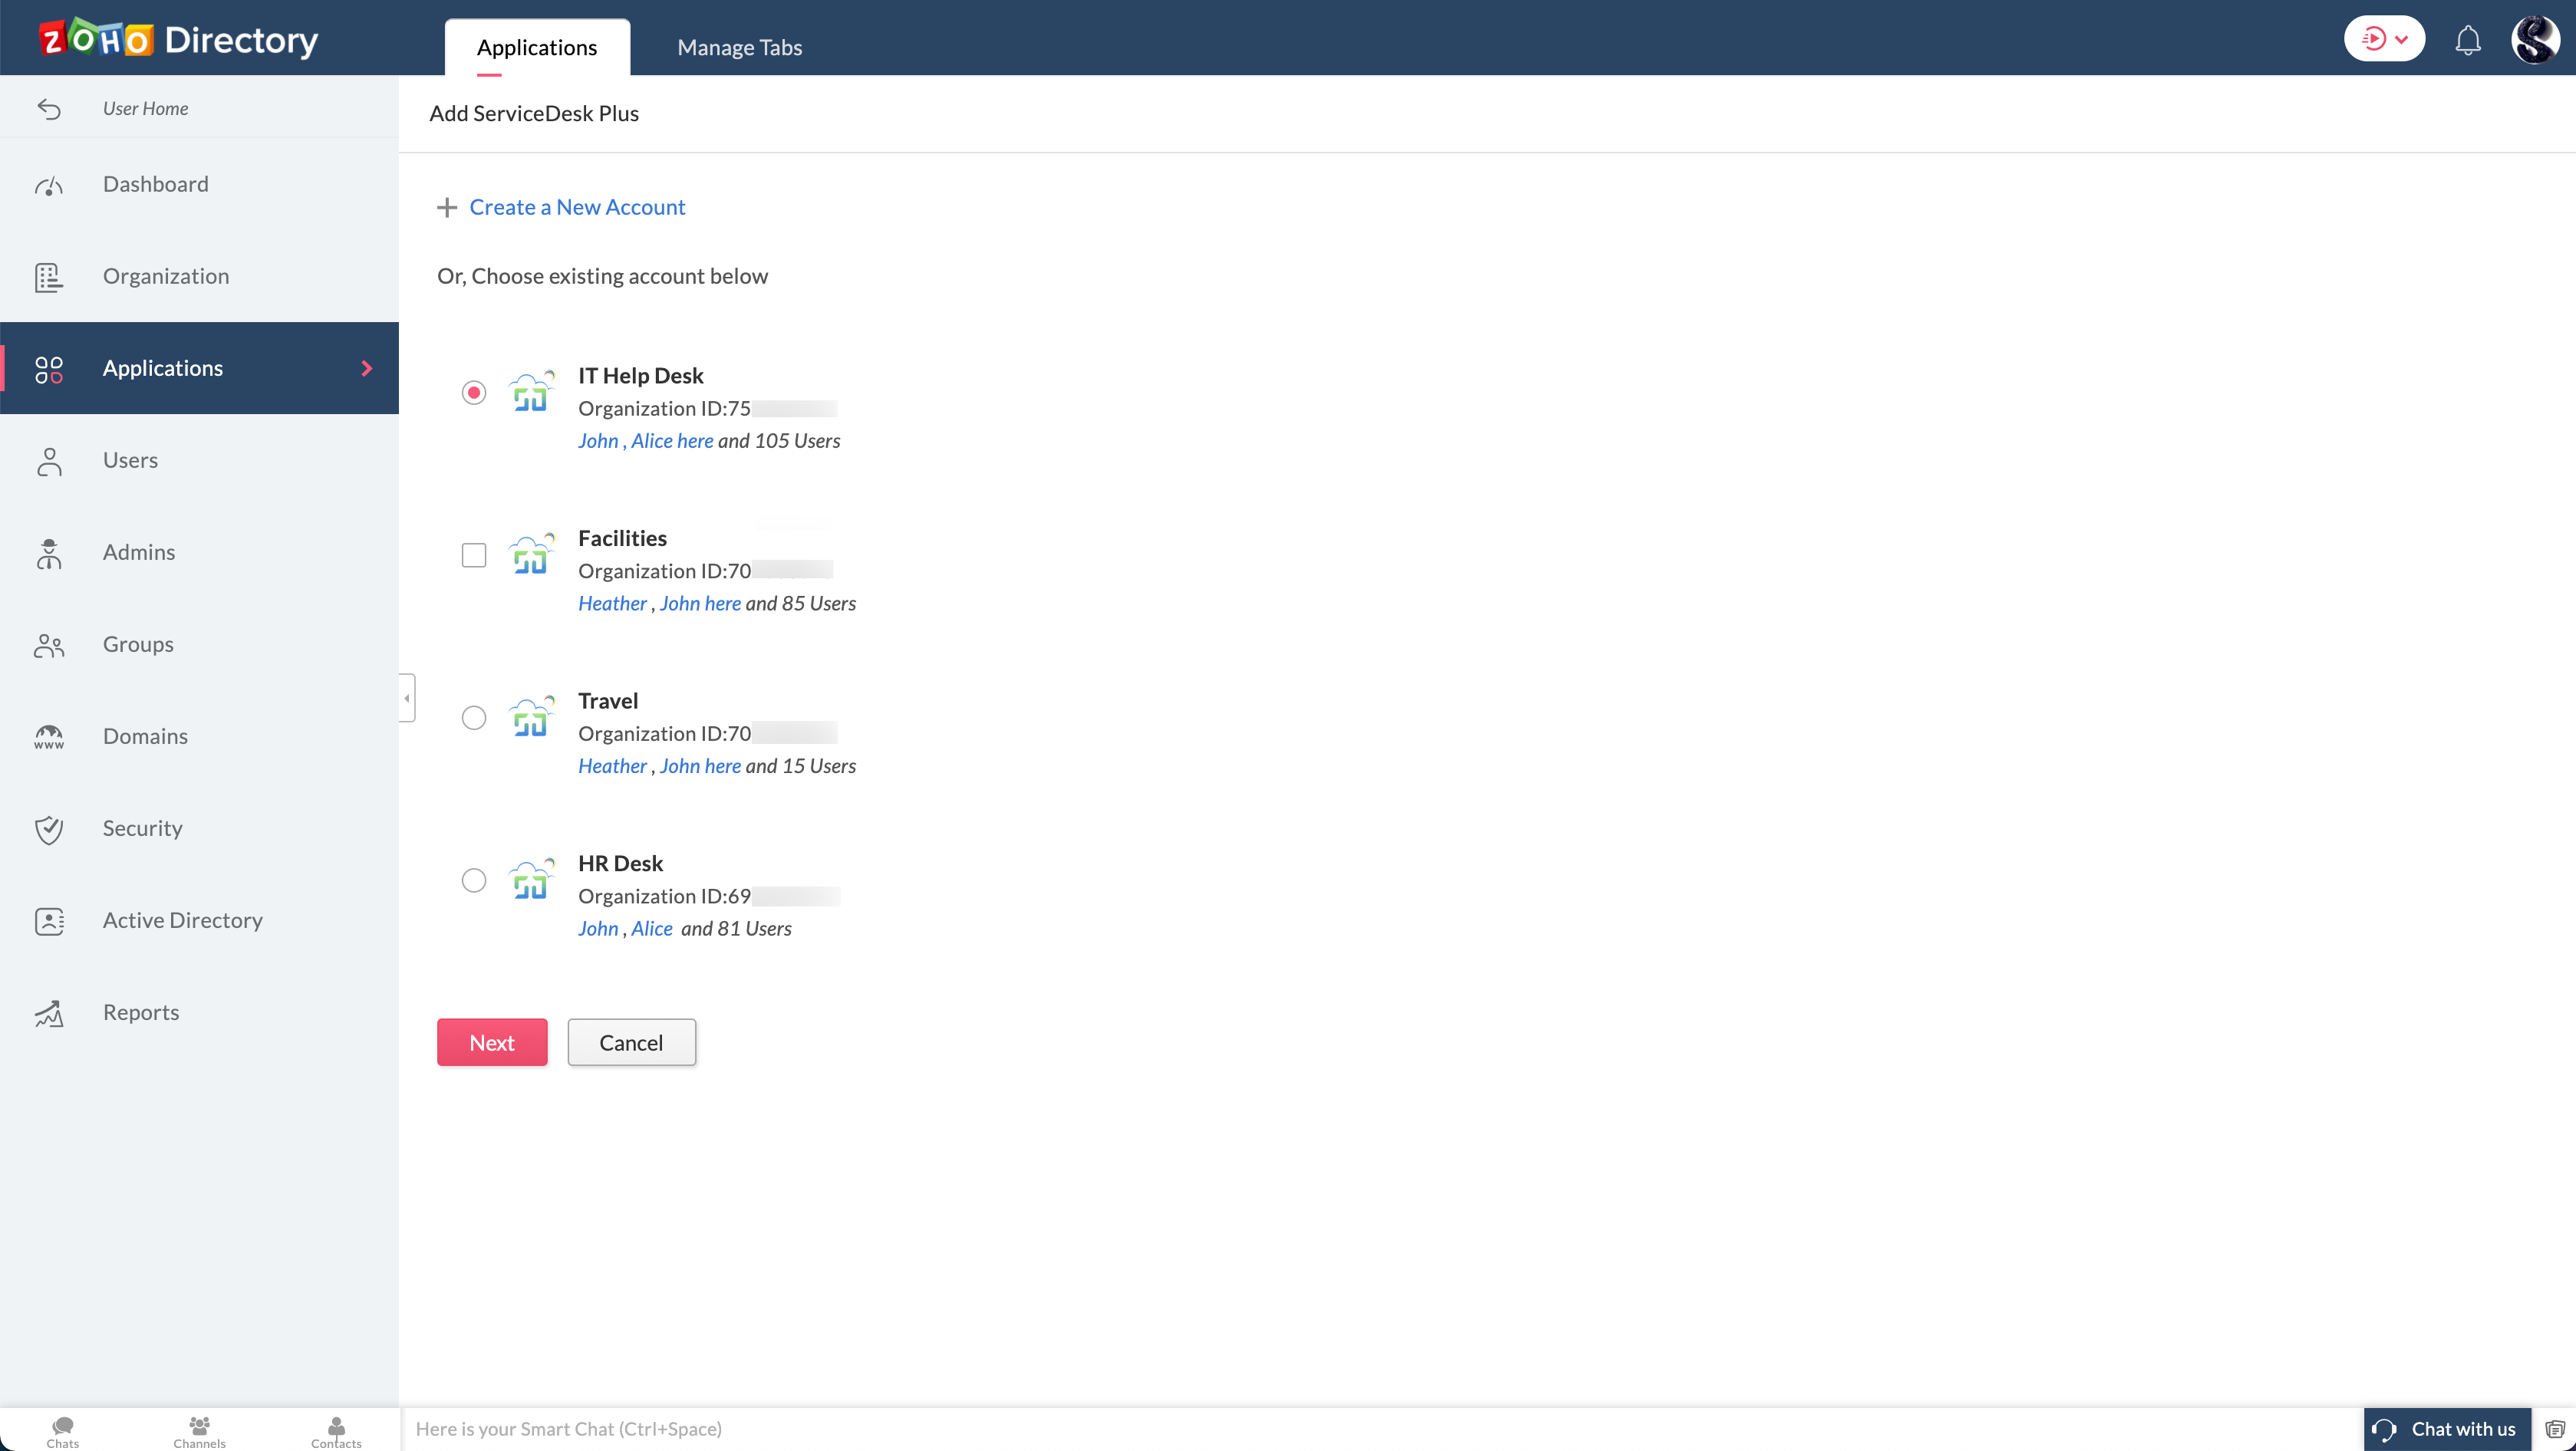Open Contacts in bottom bar

(x=336, y=1431)
